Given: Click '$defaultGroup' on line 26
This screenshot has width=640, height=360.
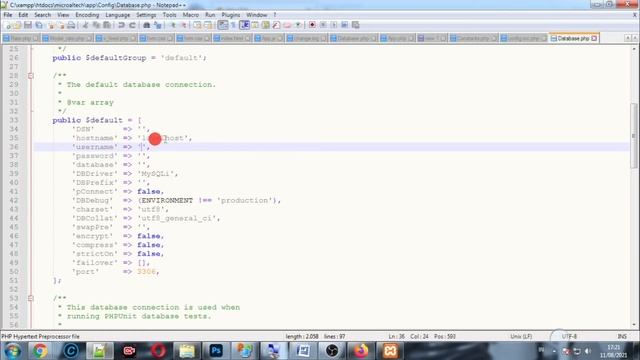Looking at the screenshot, I should coord(116,58).
